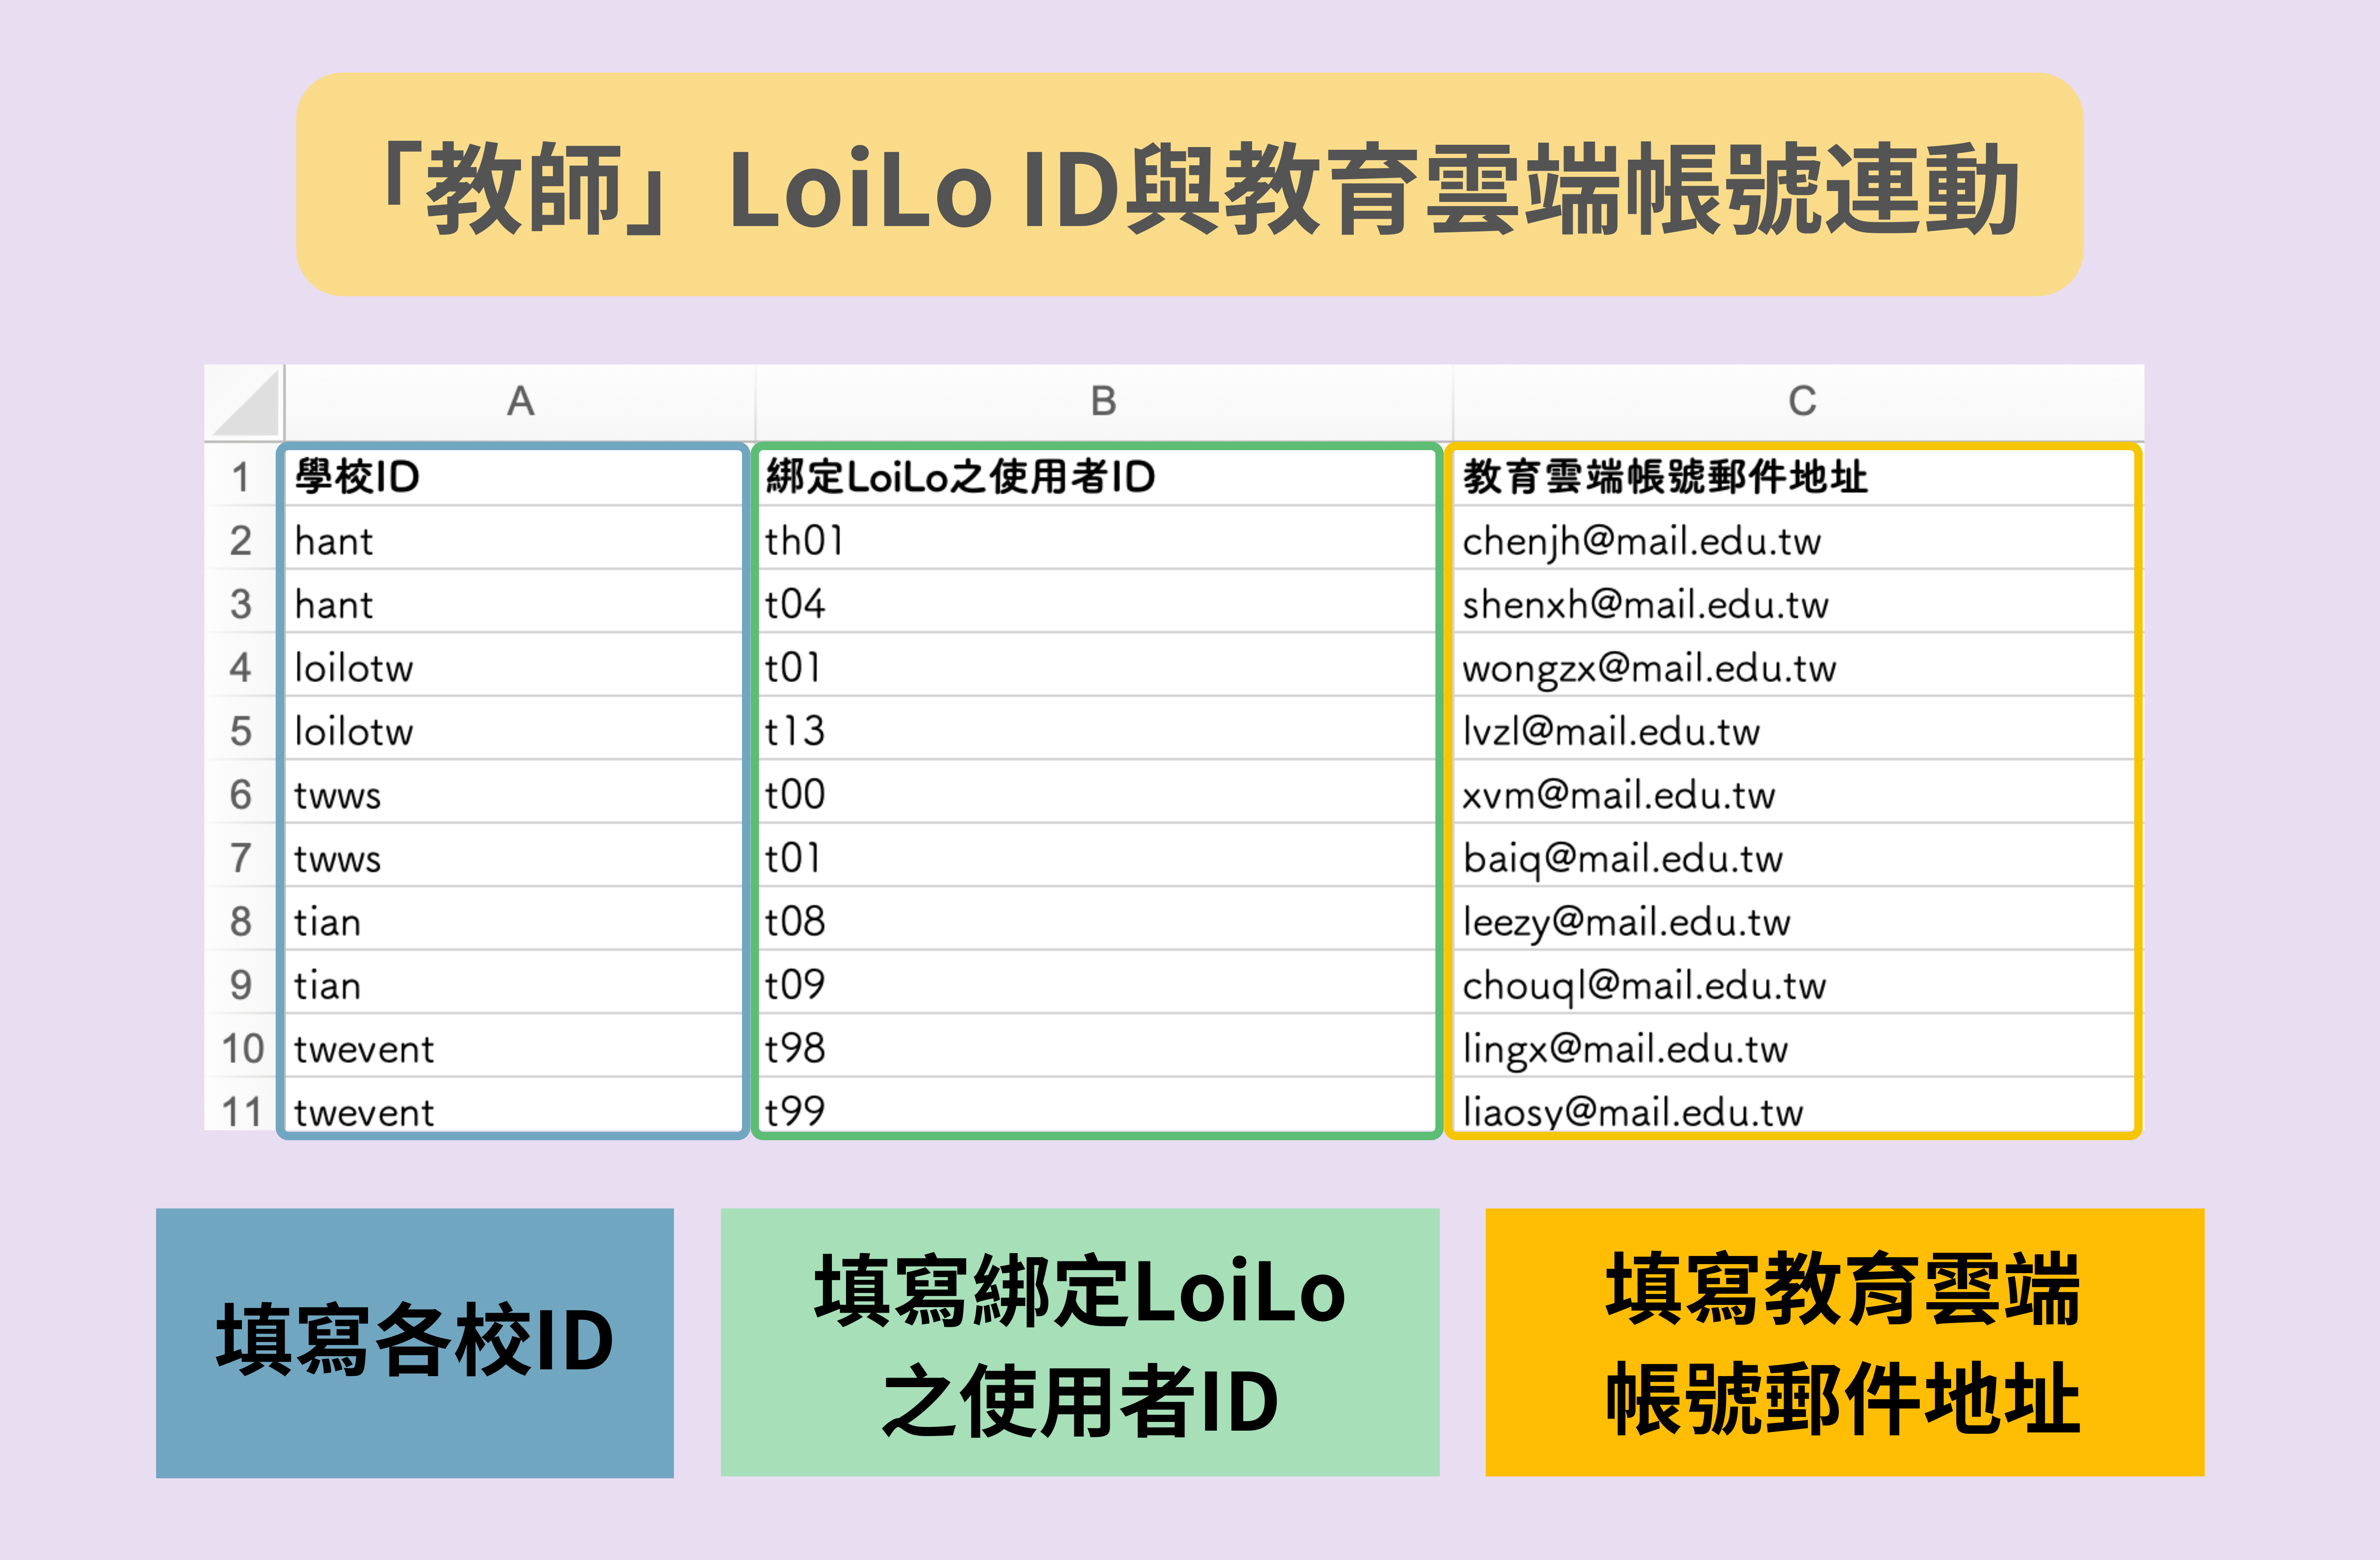Screen dimensions: 2380x1560
Task: Select row 1 header
Action: [x=241, y=477]
